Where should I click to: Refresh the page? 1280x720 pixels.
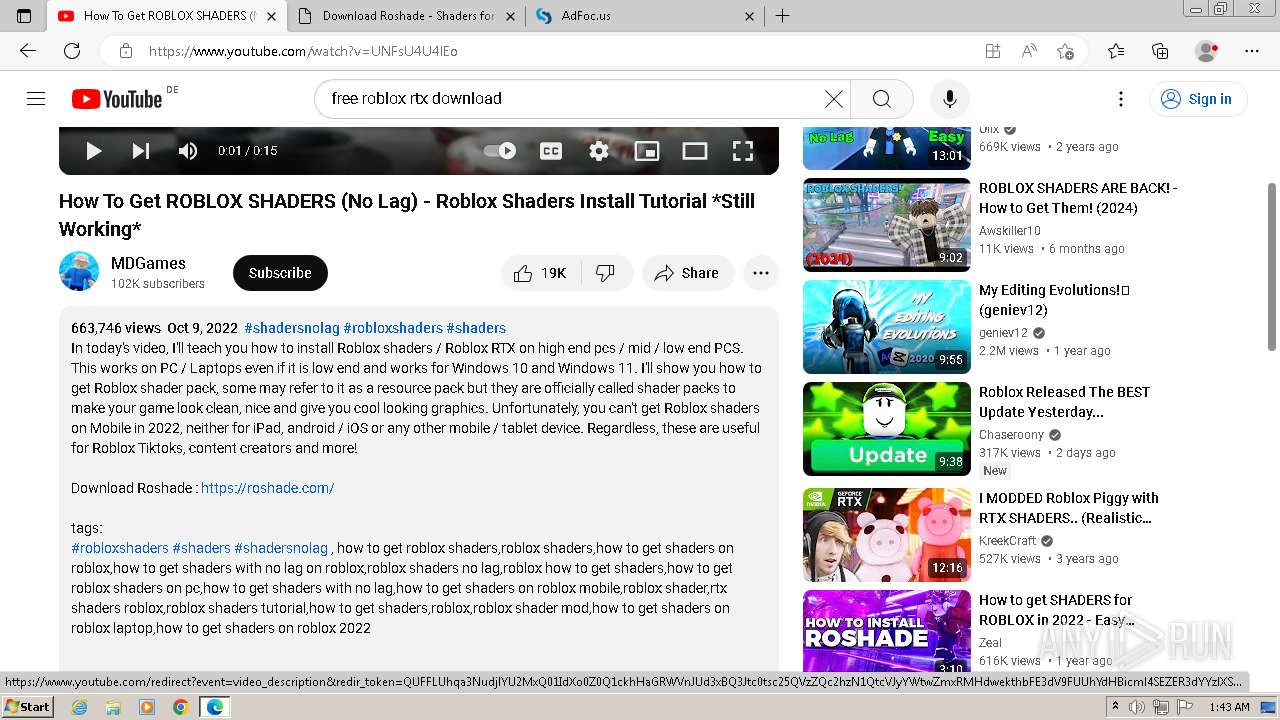pos(72,51)
